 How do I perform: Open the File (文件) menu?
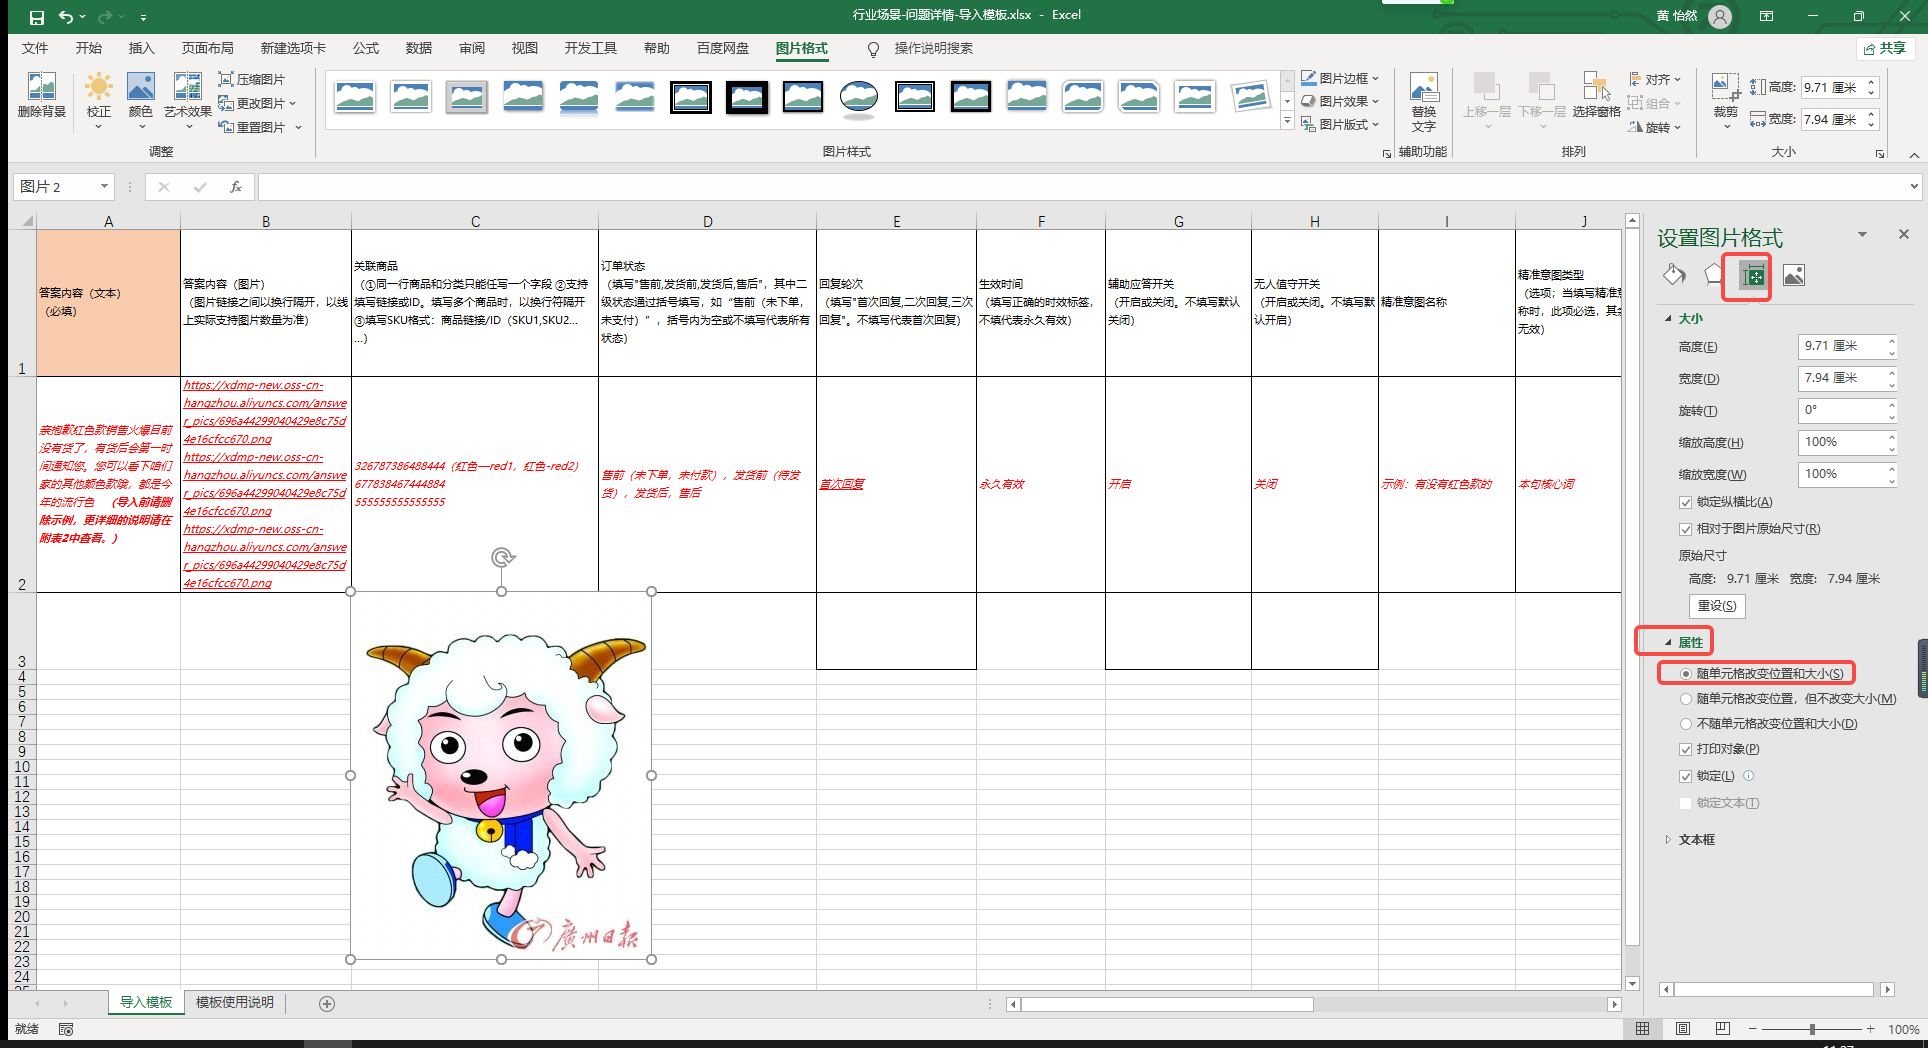[35, 48]
